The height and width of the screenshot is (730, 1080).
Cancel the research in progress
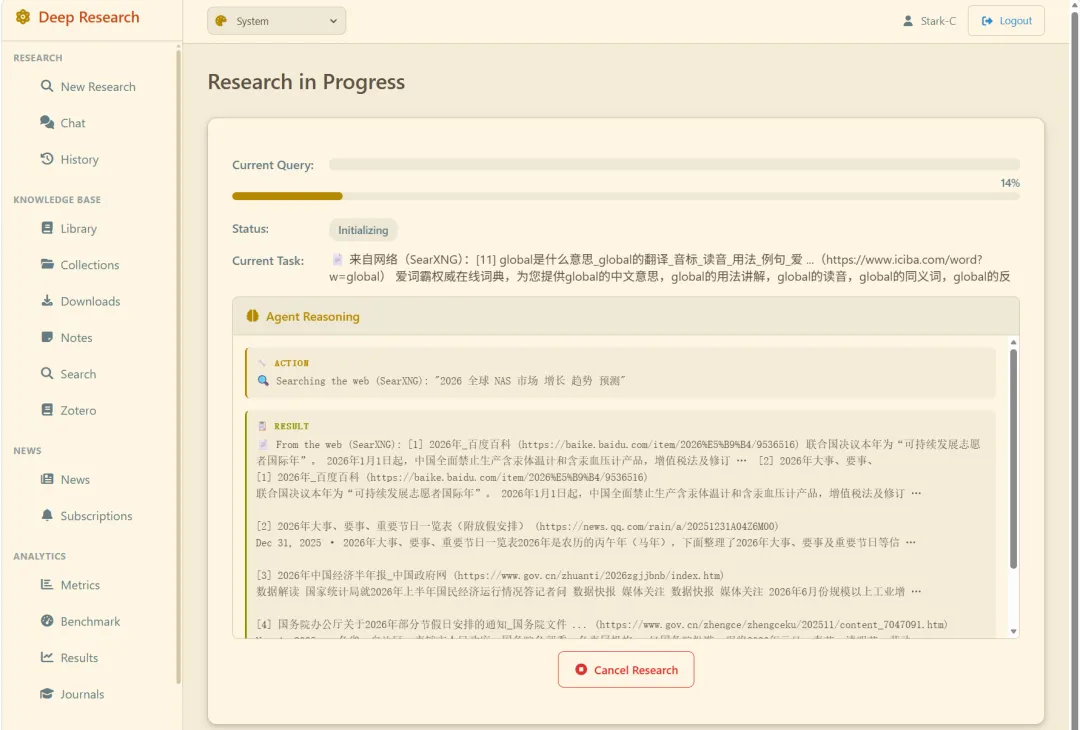[x=625, y=669]
